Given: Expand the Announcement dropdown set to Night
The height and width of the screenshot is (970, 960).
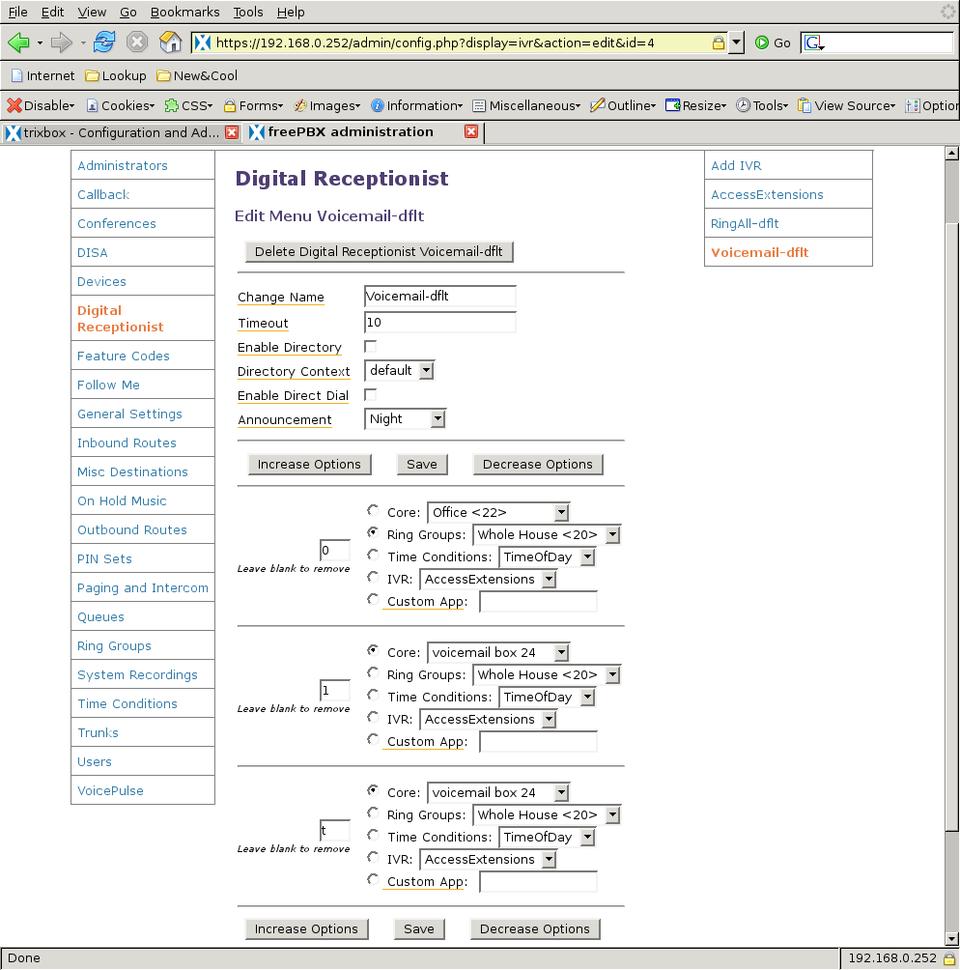Looking at the screenshot, I should pyautogui.click(x=437, y=419).
